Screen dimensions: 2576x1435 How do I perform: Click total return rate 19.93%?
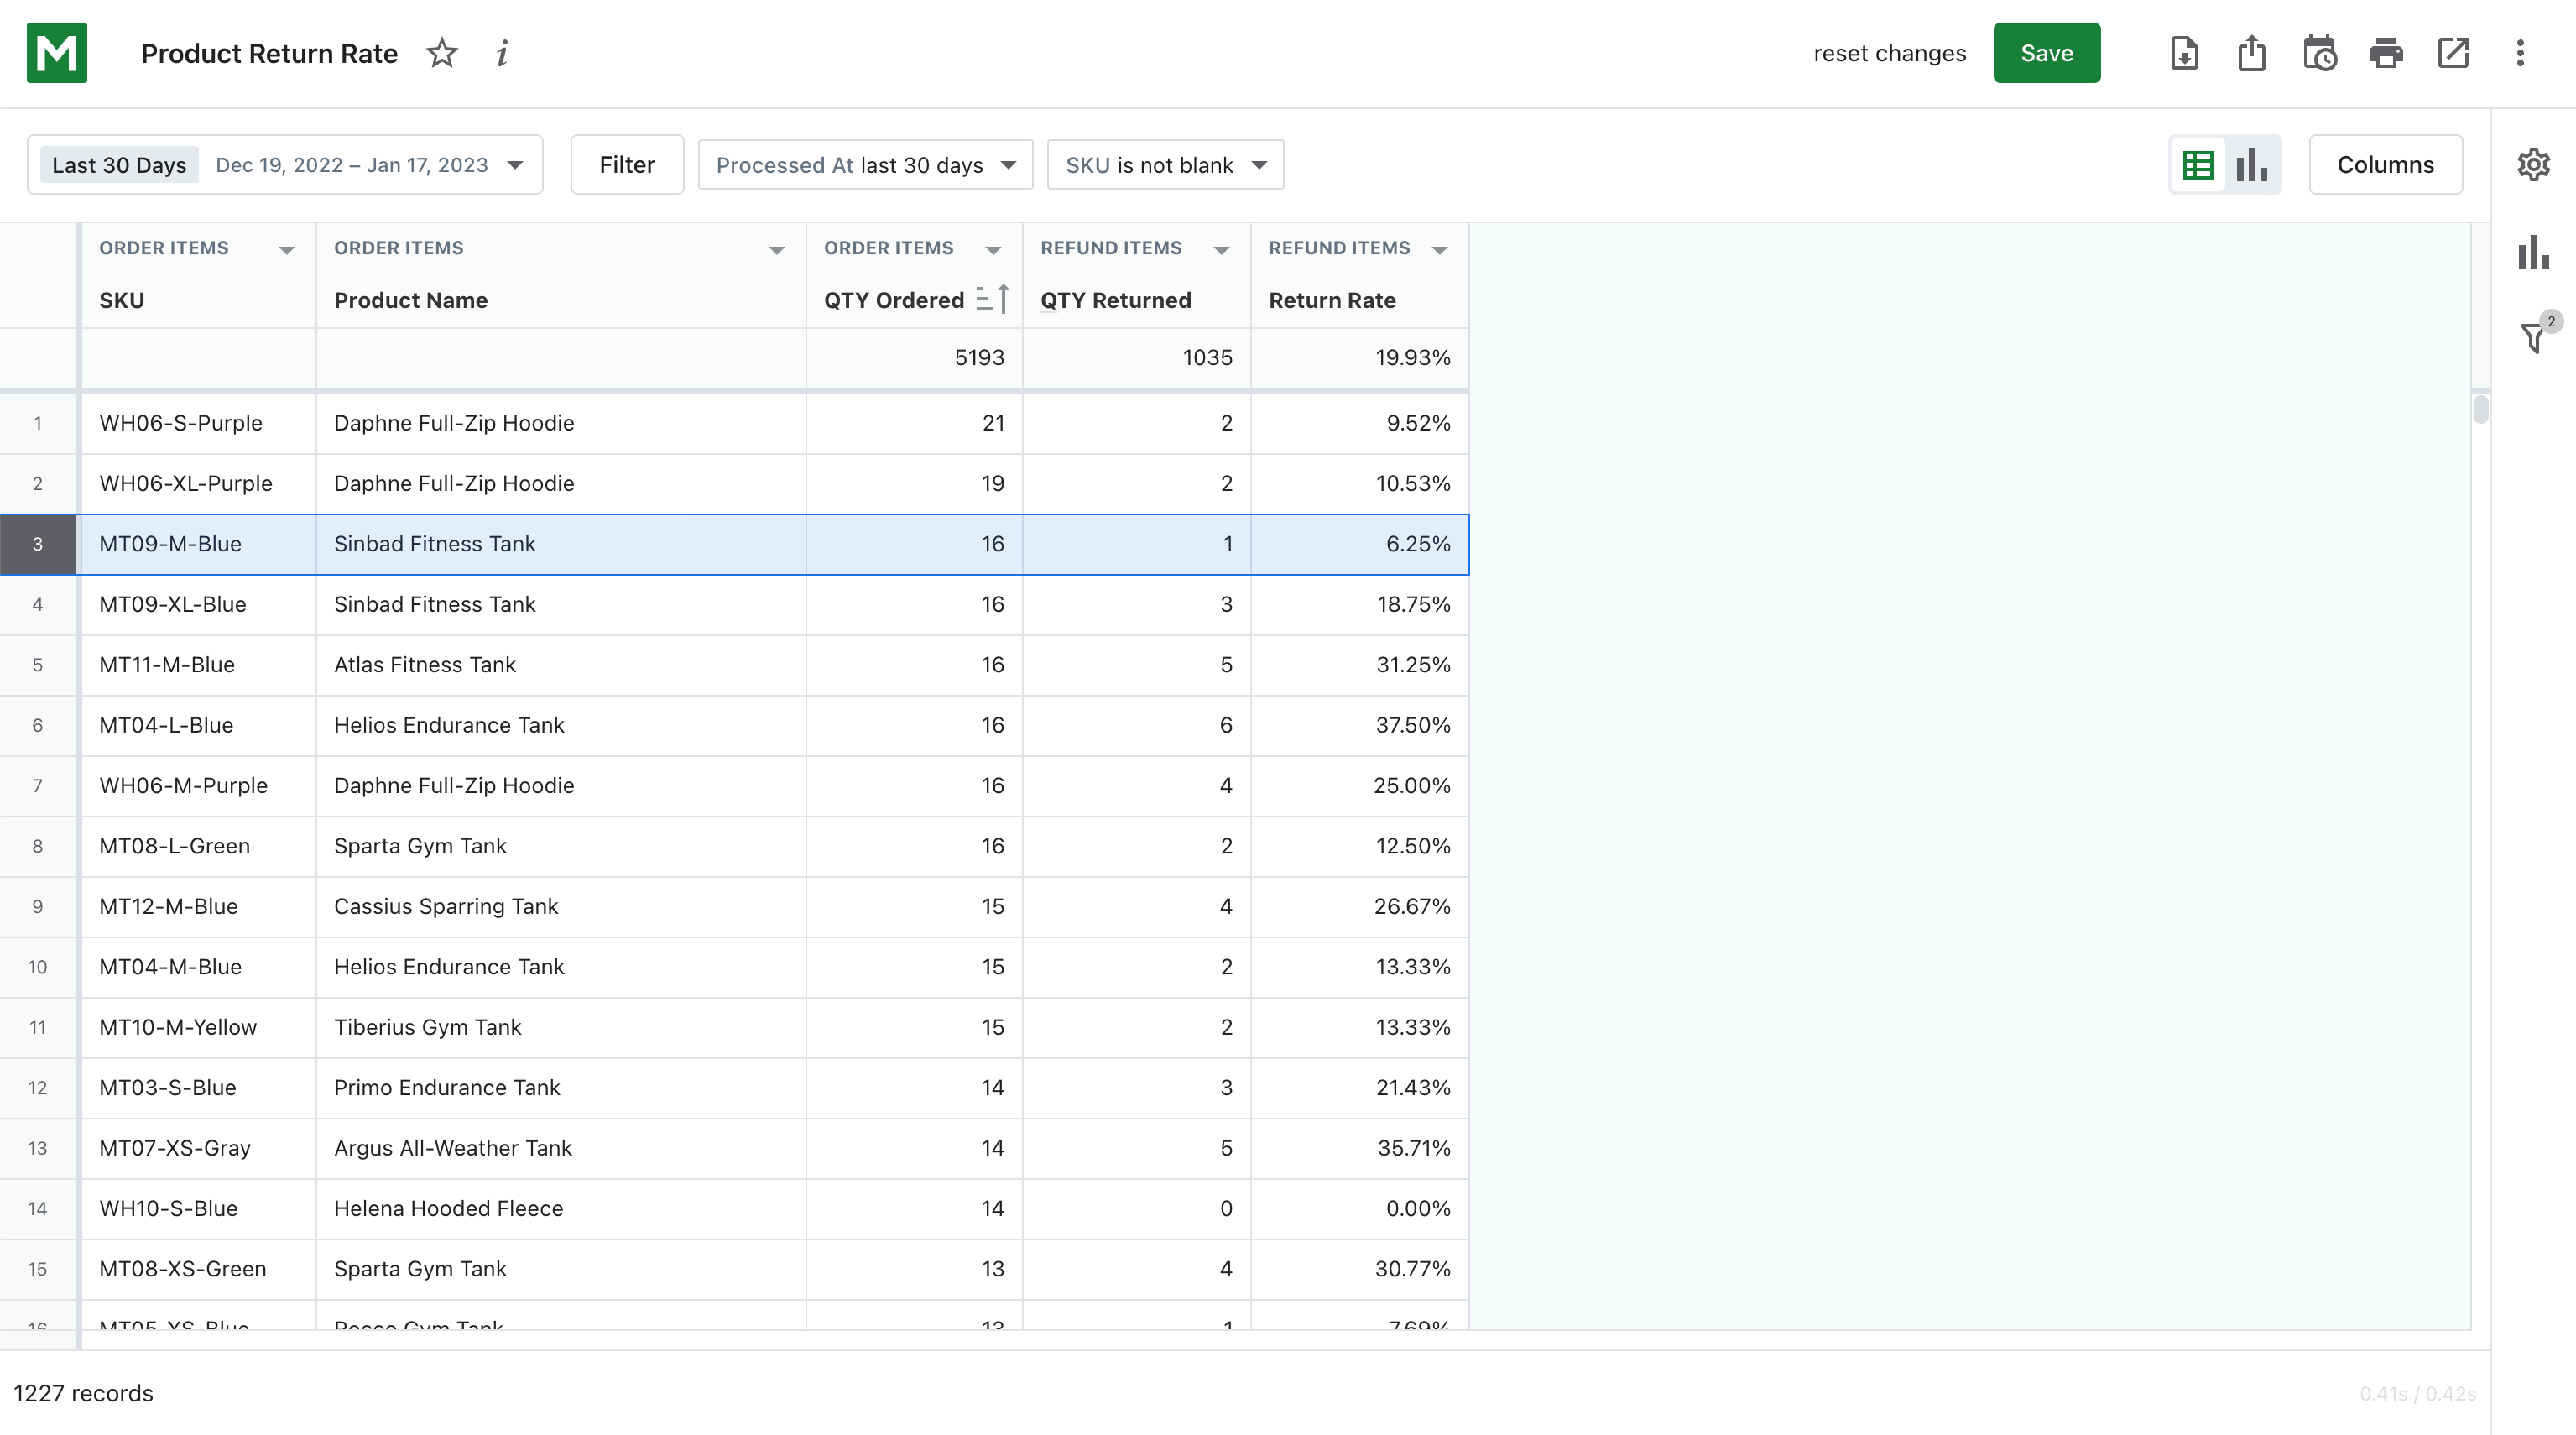tap(1412, 357)
